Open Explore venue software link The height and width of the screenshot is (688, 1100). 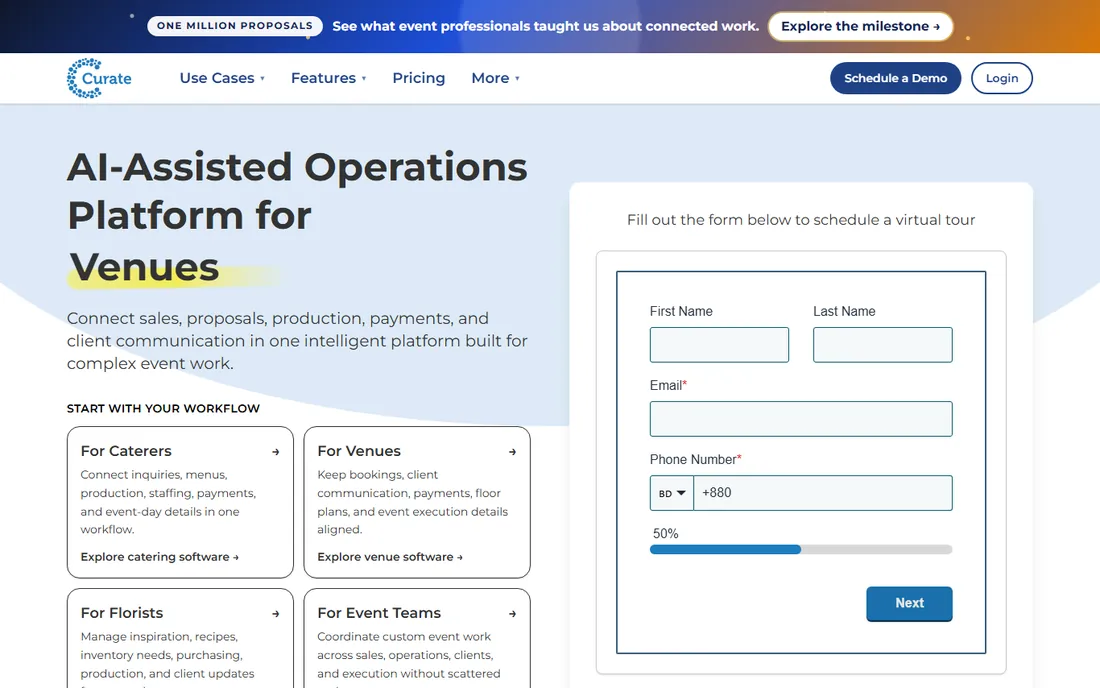[390, 557]
